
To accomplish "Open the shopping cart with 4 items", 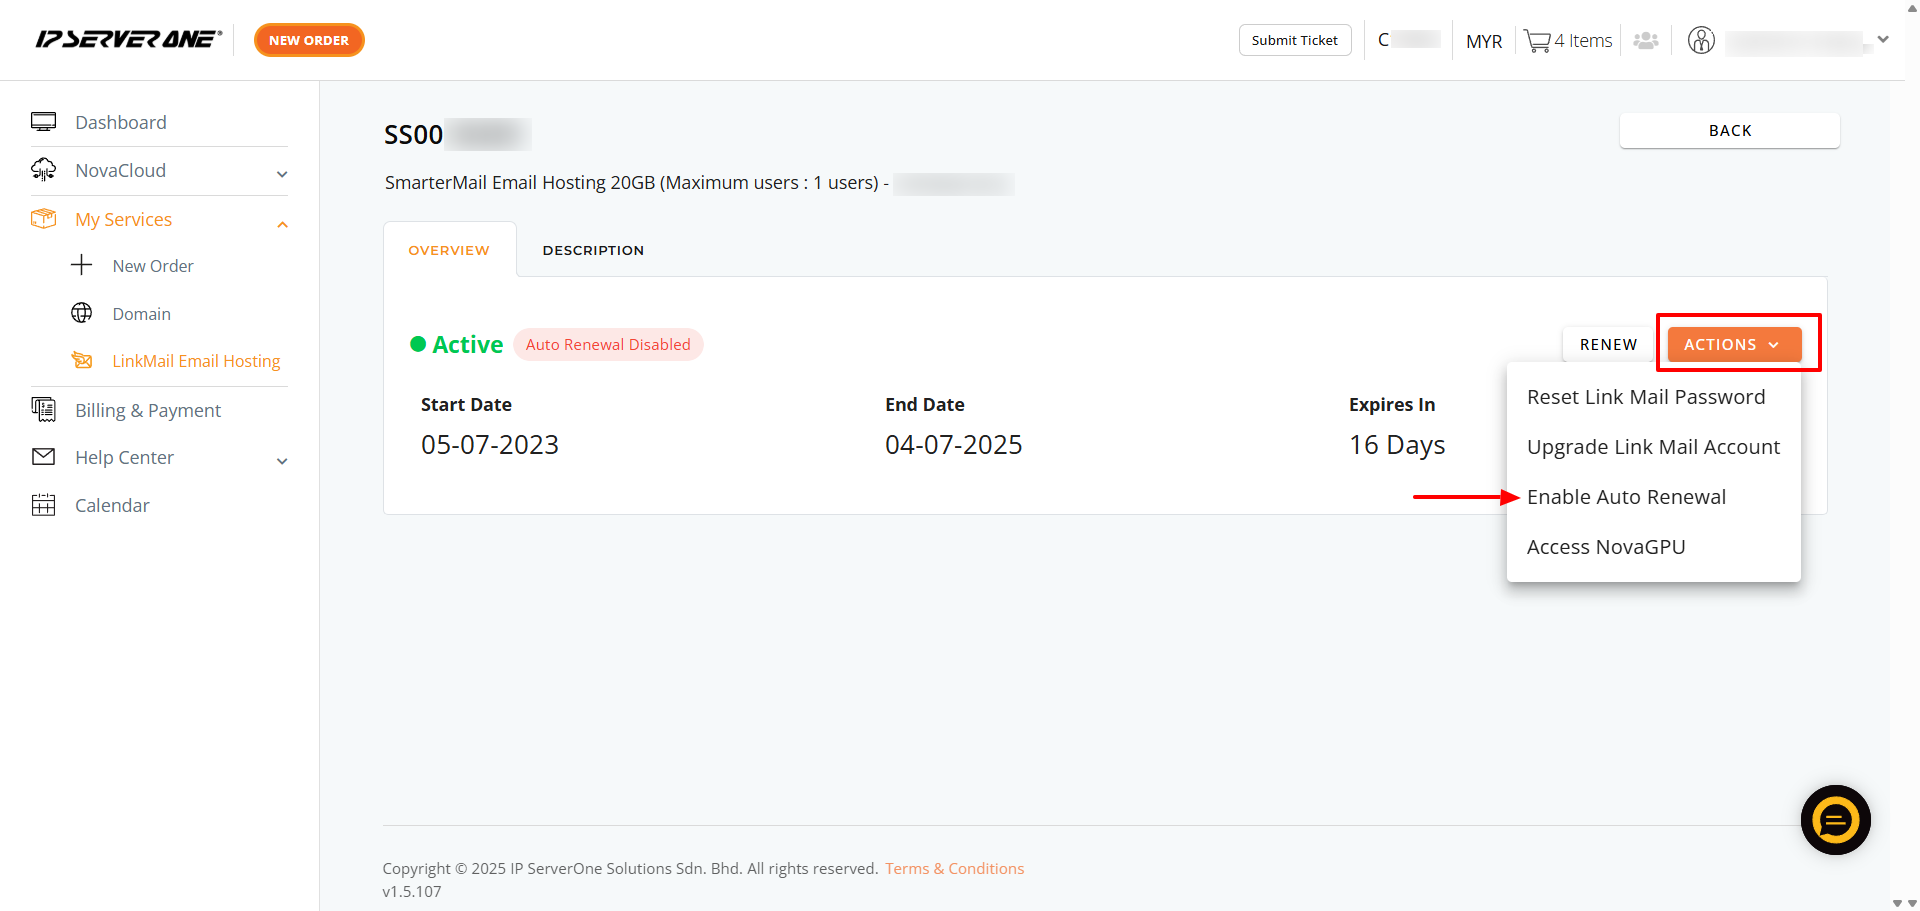I will coord(1568,41).
